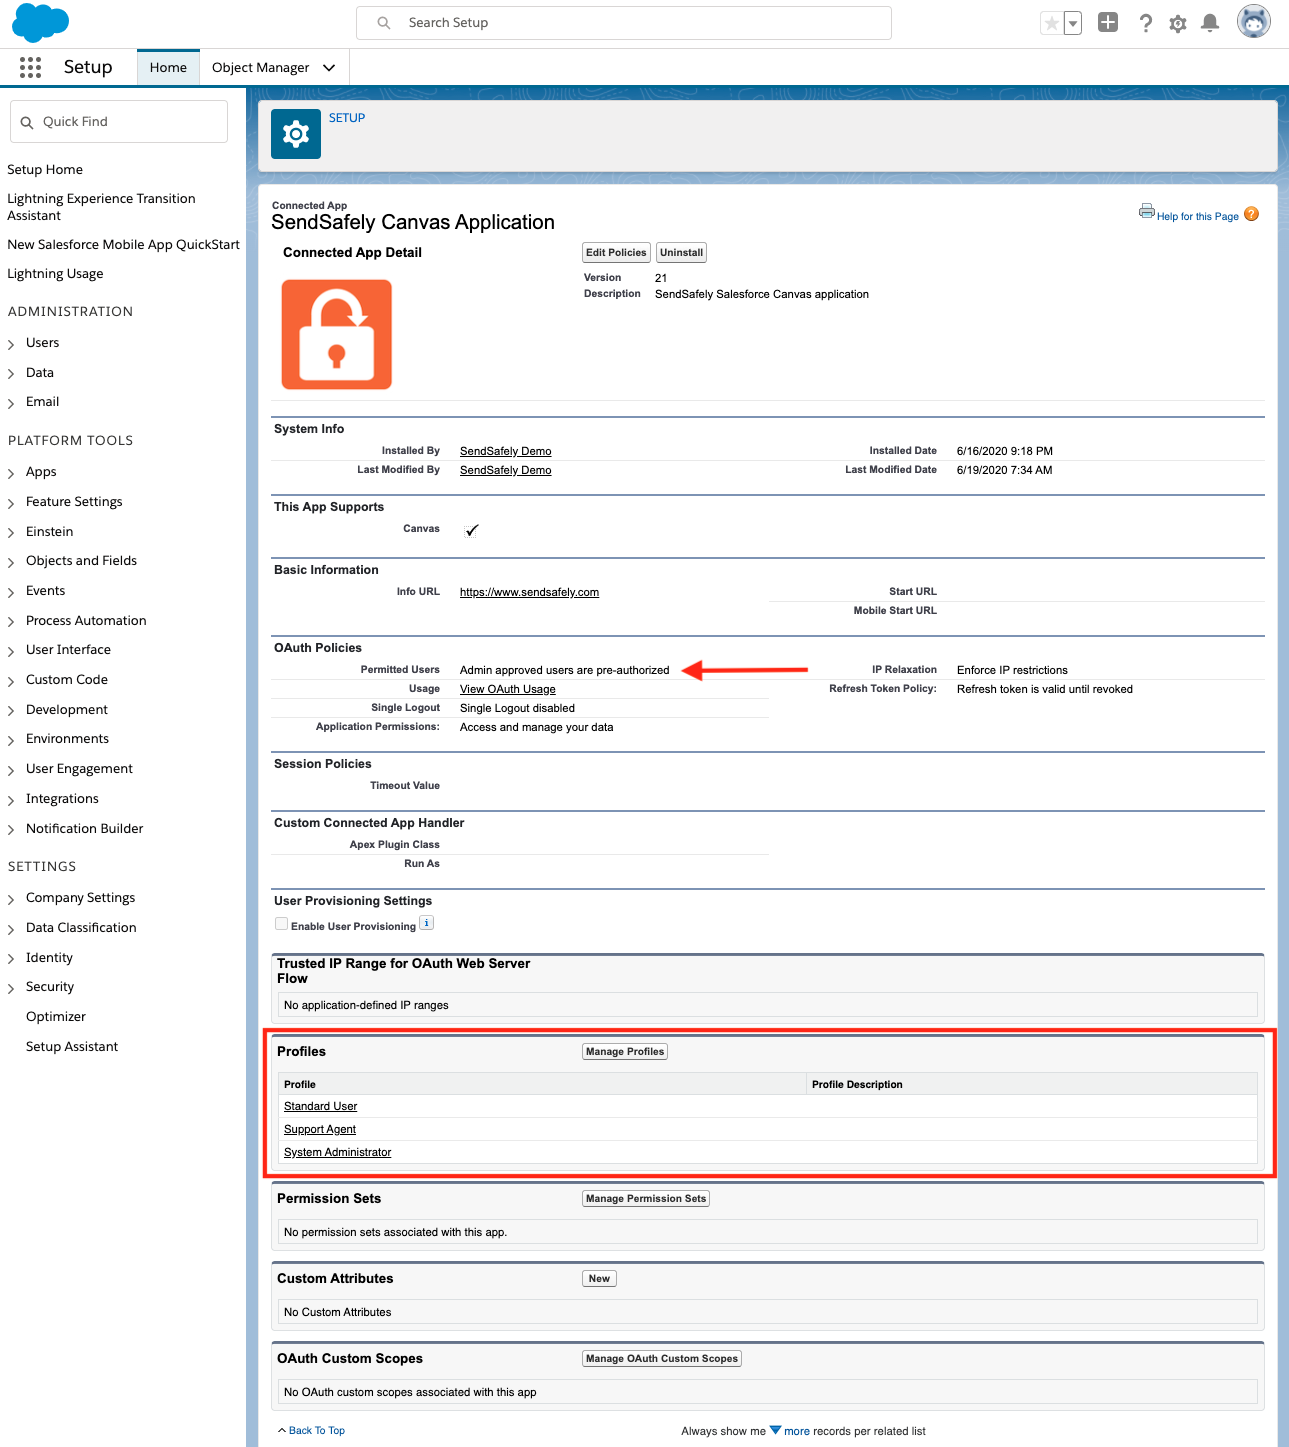This screenshot has width=1289, height=1447.
Task: Open Installed By SendSafely Demo link
Action: (x=505, y=451)
